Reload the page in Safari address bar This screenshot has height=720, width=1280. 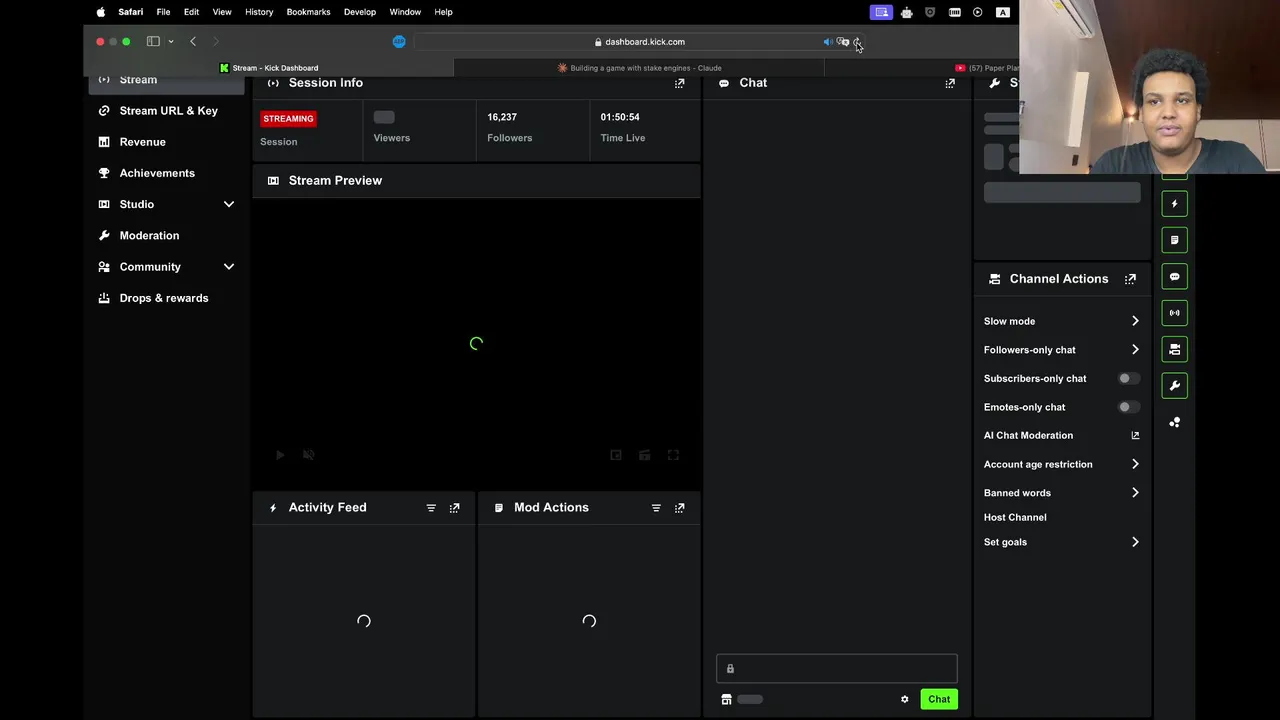(x=857, y=42)
